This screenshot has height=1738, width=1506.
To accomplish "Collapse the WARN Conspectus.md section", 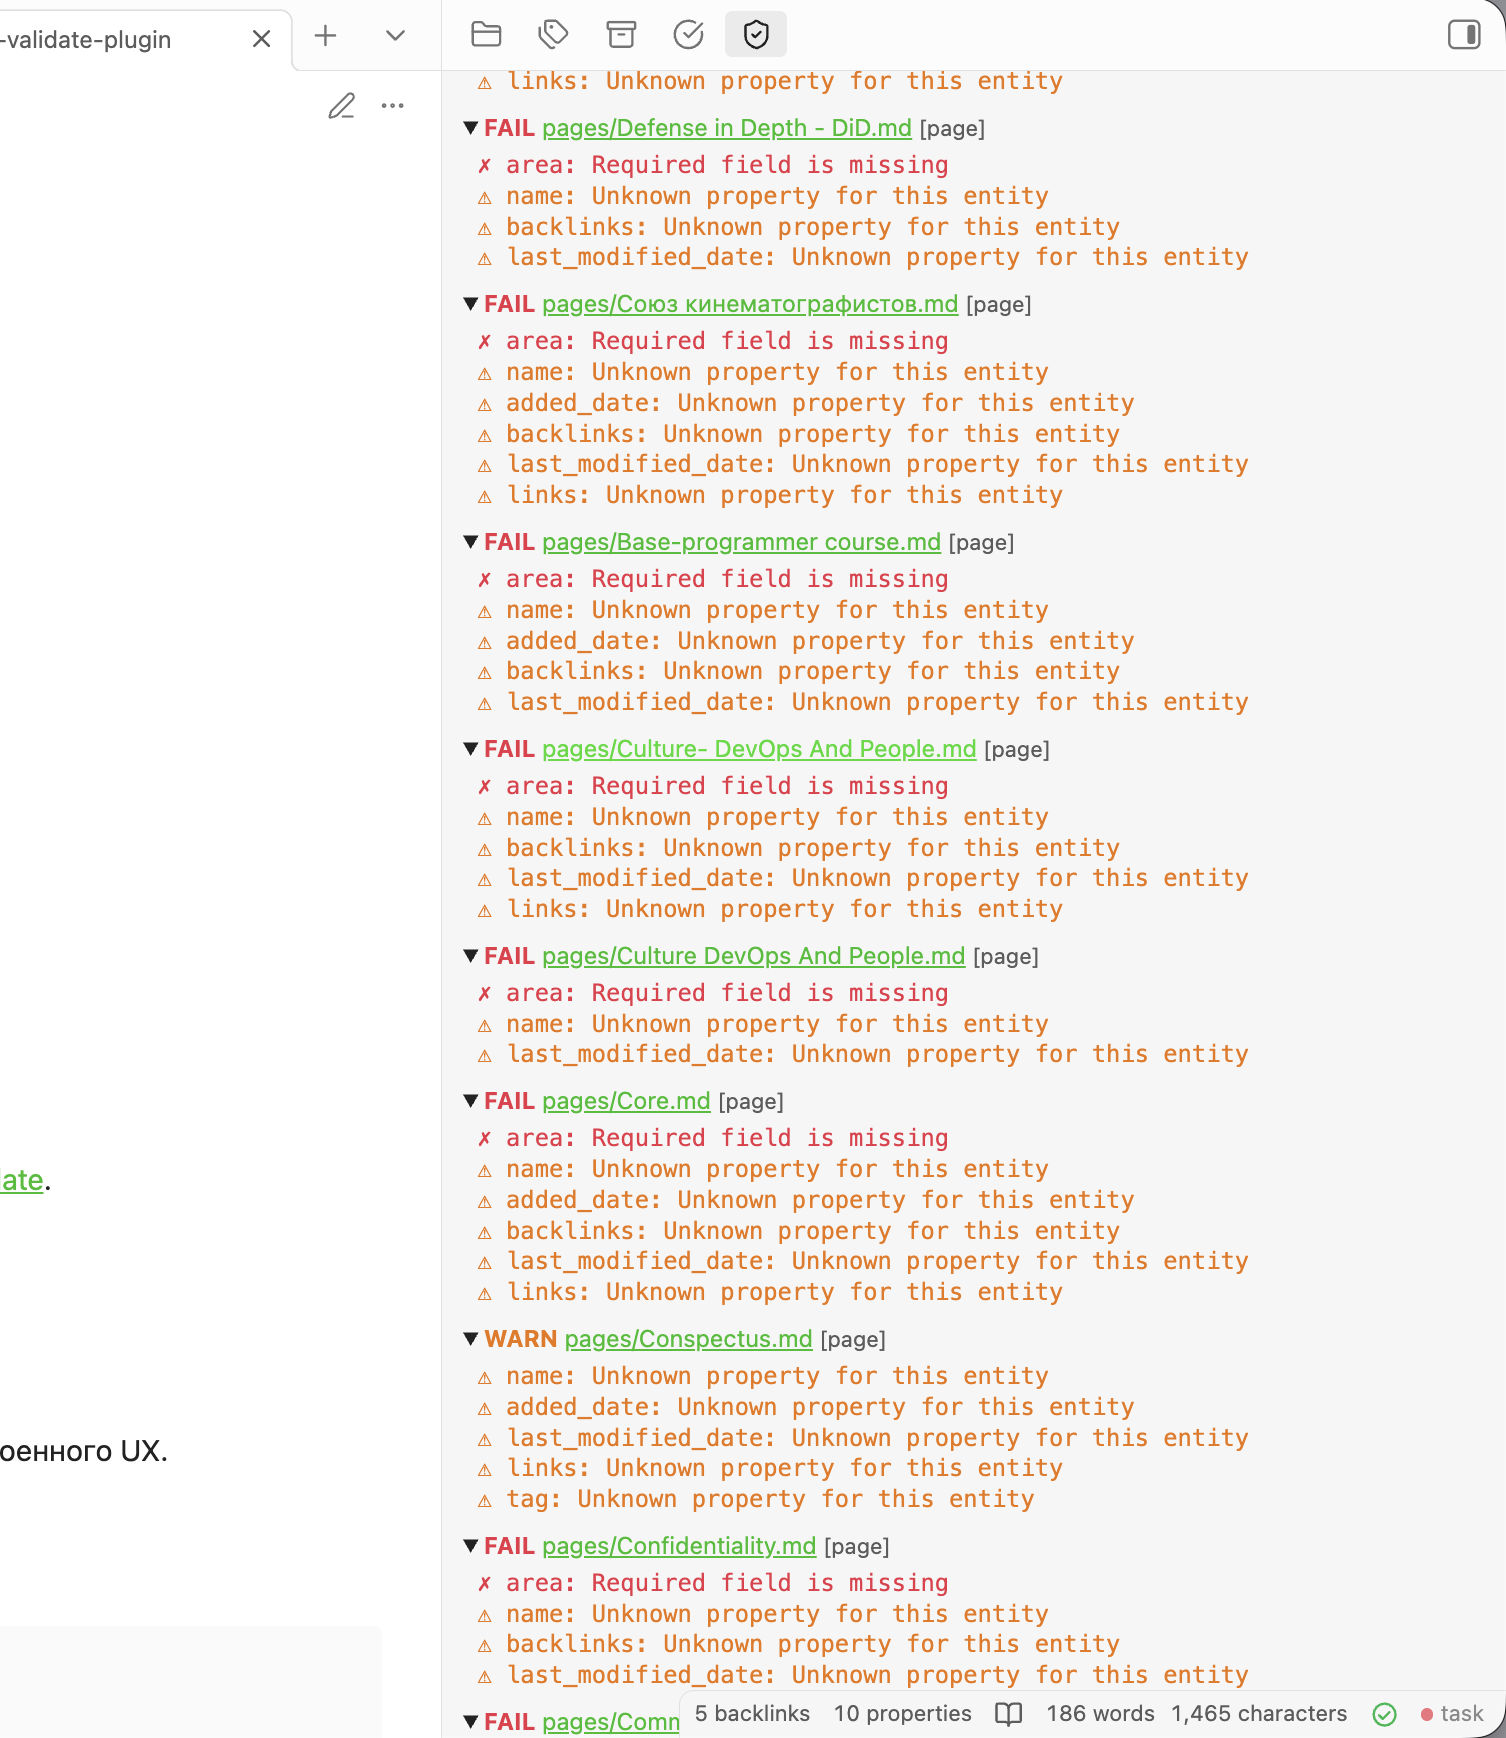I will click(x=470, y=1339).
